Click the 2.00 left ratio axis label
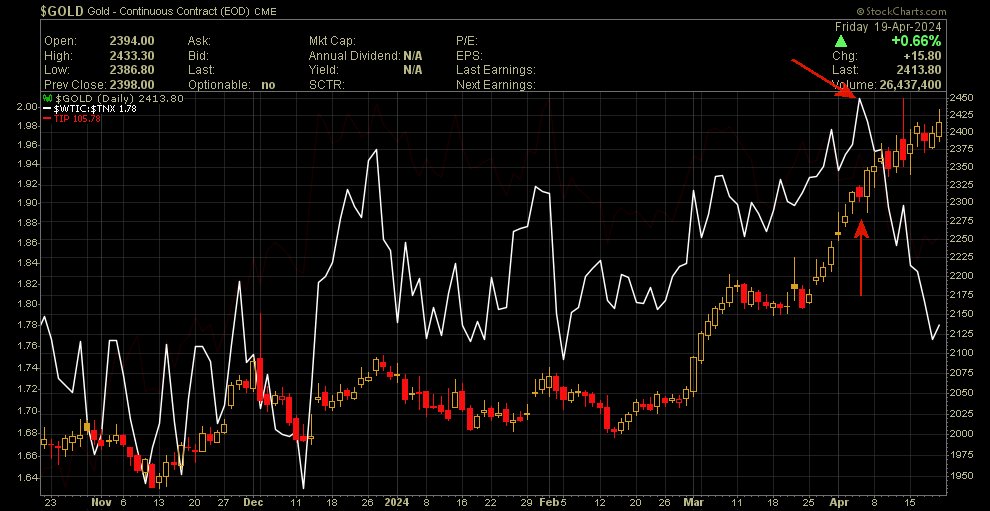This screenshot has height=511, width=990. point(28,106)
